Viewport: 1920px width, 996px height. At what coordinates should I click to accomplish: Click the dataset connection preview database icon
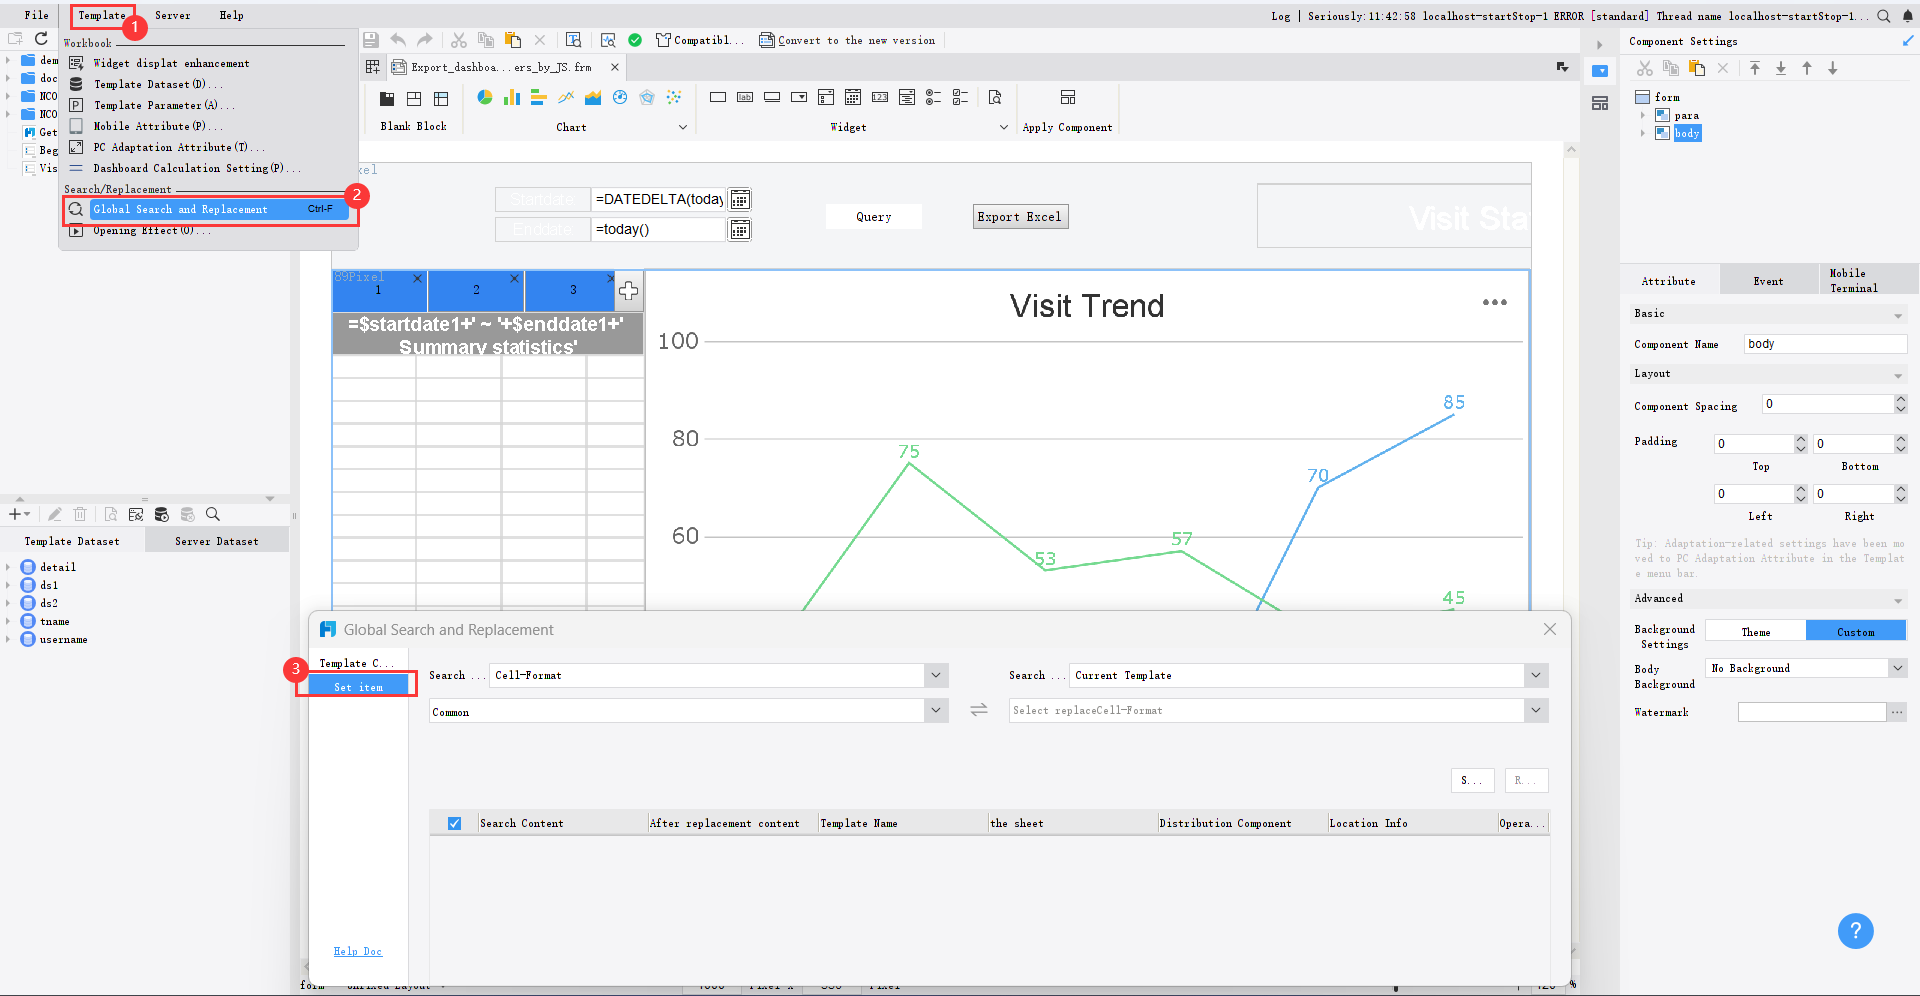click(162, 514)
